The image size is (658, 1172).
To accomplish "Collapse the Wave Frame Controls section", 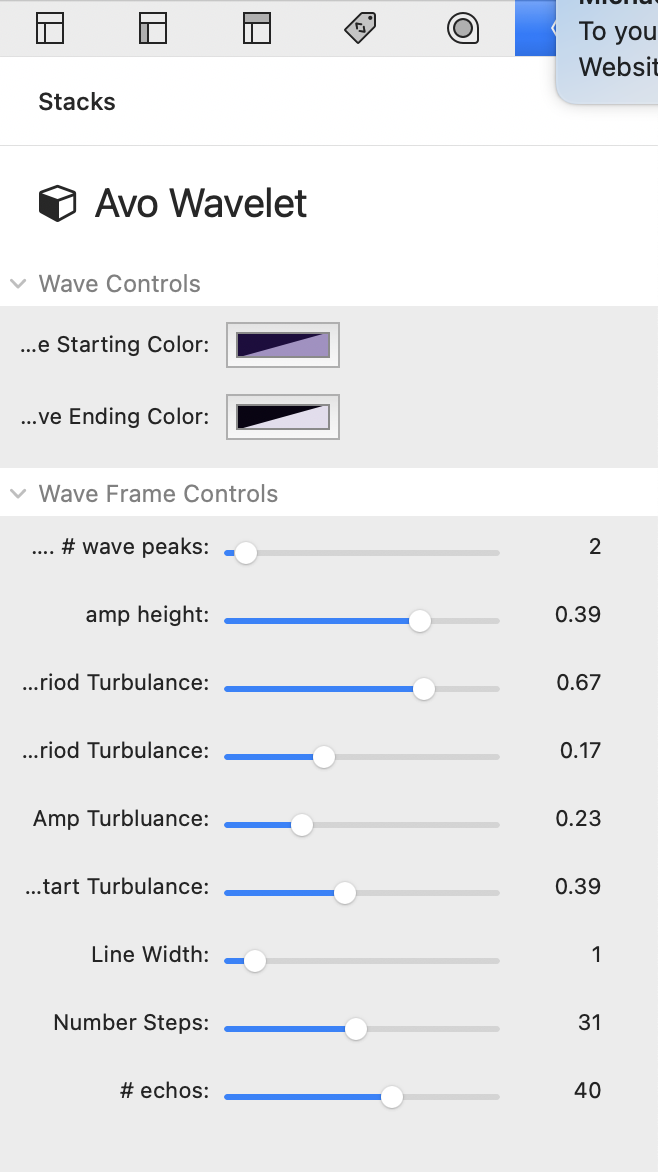I will click(17, 493).
